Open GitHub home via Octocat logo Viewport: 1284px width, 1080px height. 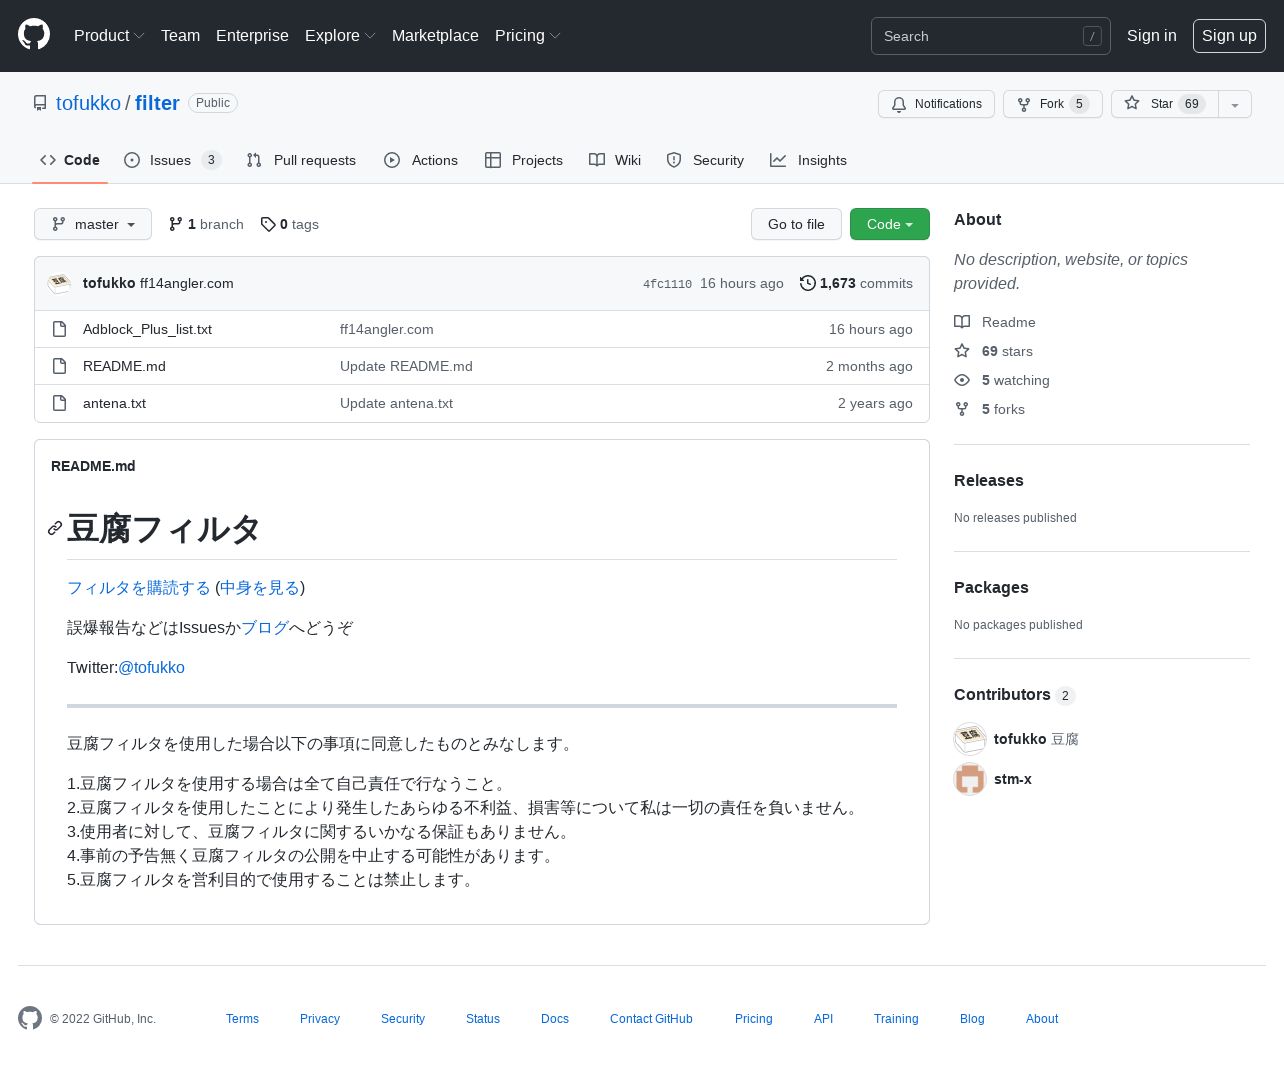tap(34, 35)
